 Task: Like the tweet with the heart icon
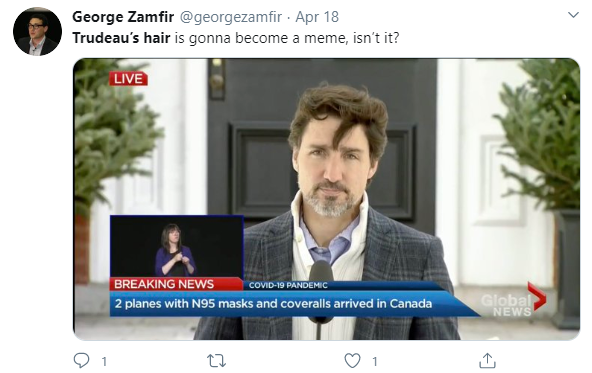(352, 361)
